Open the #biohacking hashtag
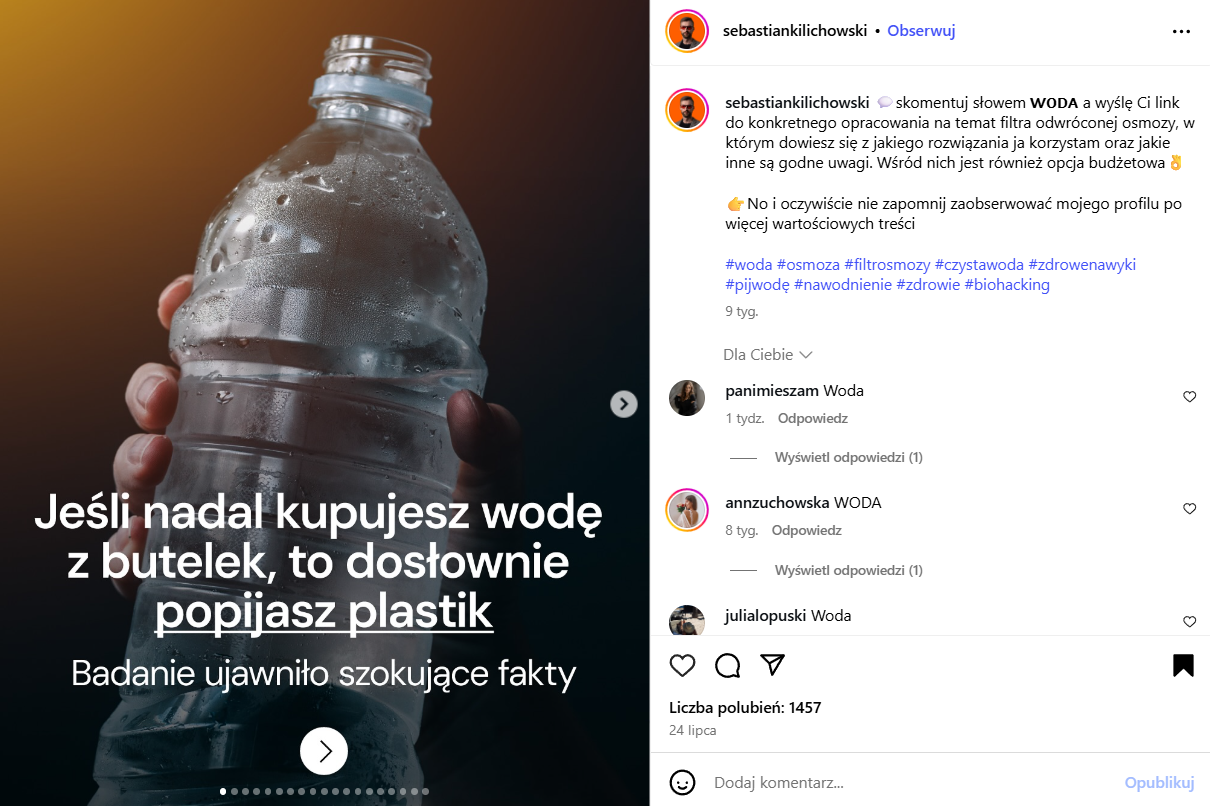 [1007, 285]
